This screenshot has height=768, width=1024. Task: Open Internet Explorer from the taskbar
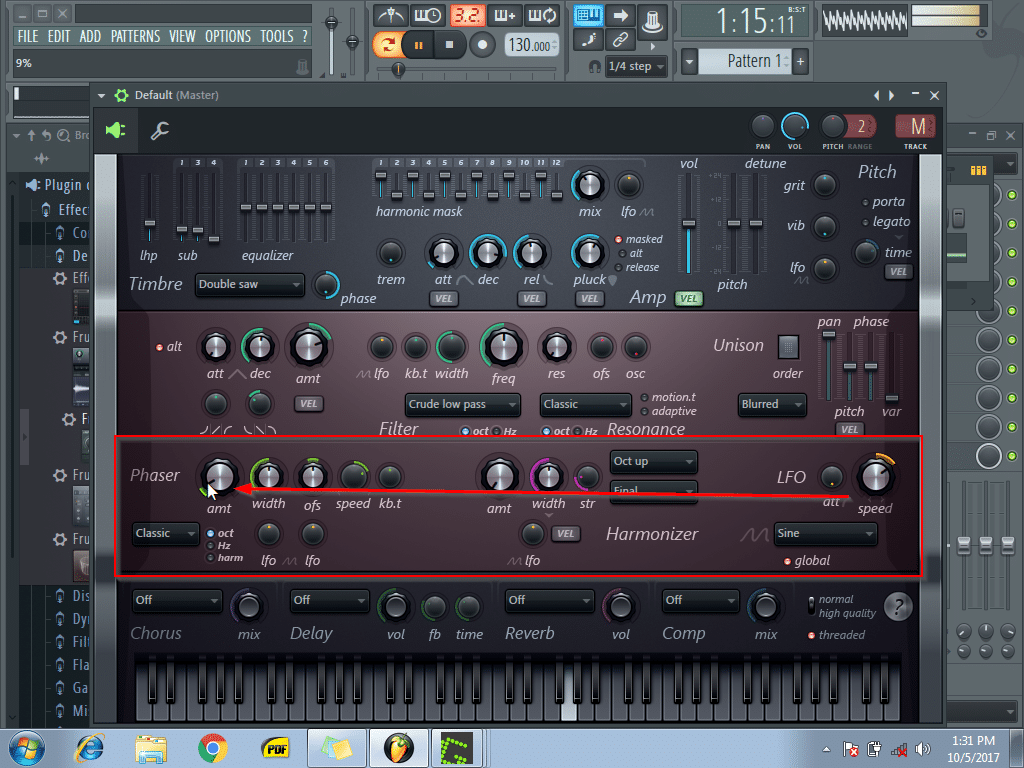pyautogui.click(x=89, y=748)
